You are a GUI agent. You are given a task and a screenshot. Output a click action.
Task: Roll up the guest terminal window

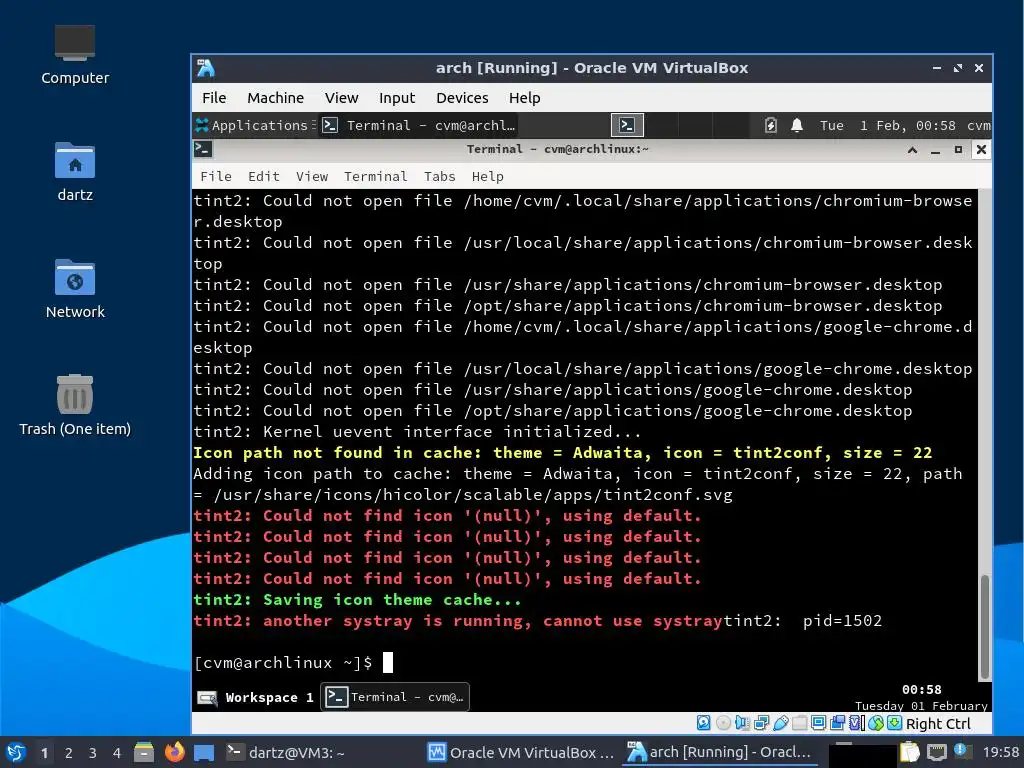(x=912, y=150)
